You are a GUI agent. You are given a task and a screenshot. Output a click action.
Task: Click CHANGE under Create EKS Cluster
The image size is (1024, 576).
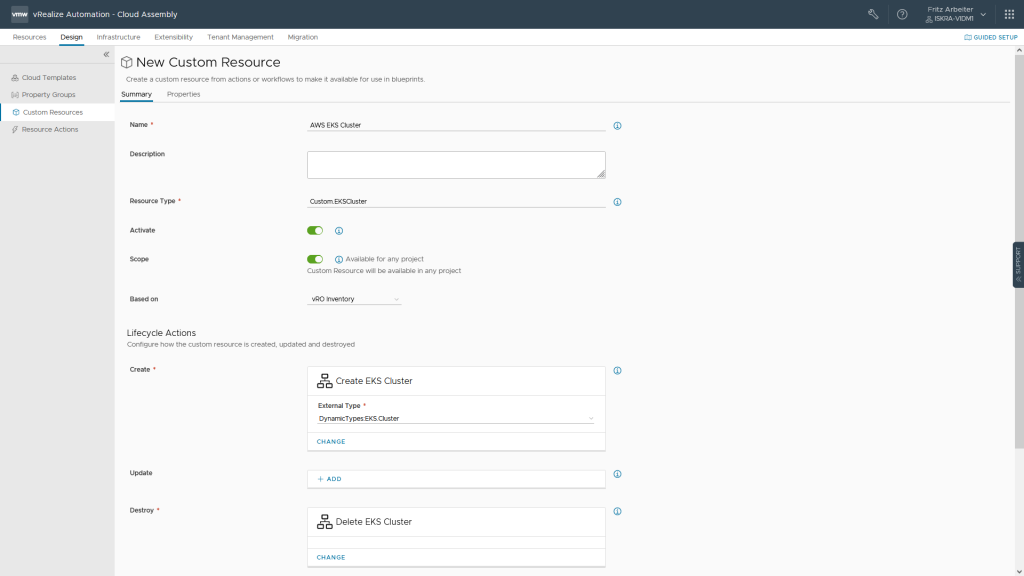[331, 441]
